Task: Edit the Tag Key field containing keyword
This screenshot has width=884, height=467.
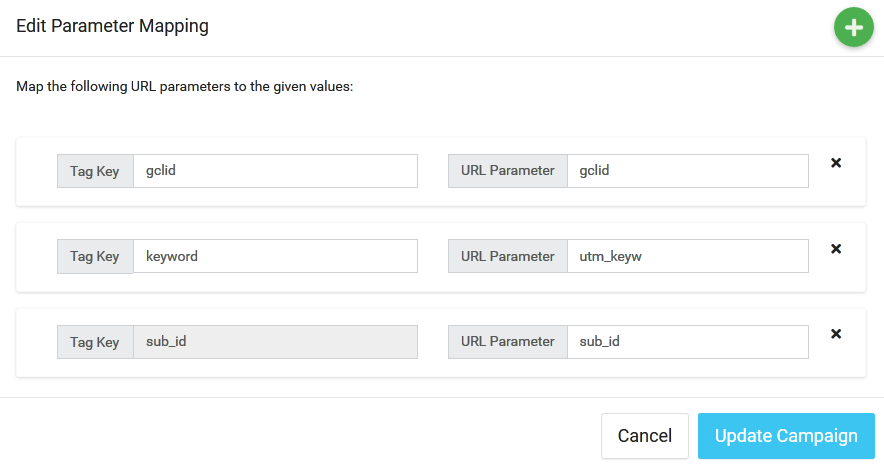Action: (275, 256)
